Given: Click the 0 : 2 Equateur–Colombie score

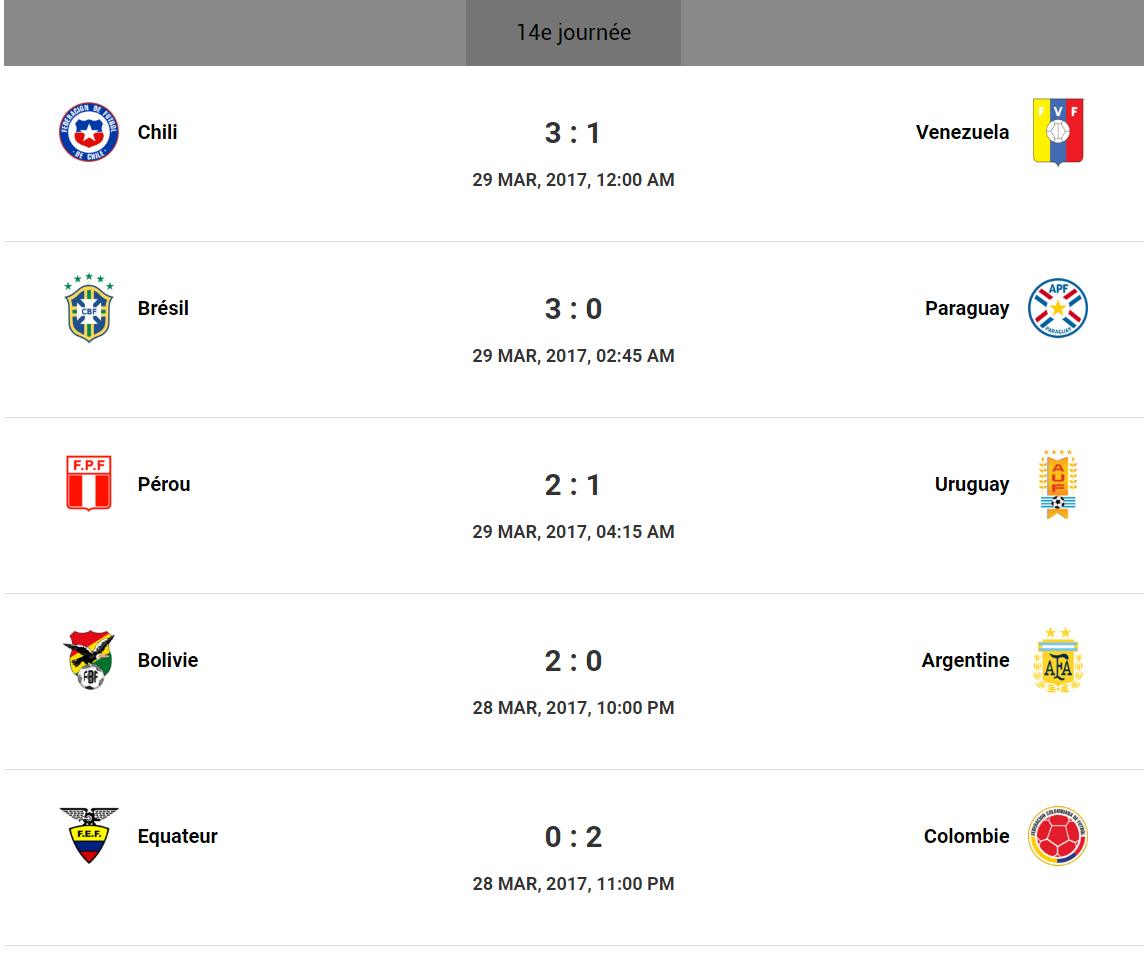Looking at the screenshot, I should point(573,837).
